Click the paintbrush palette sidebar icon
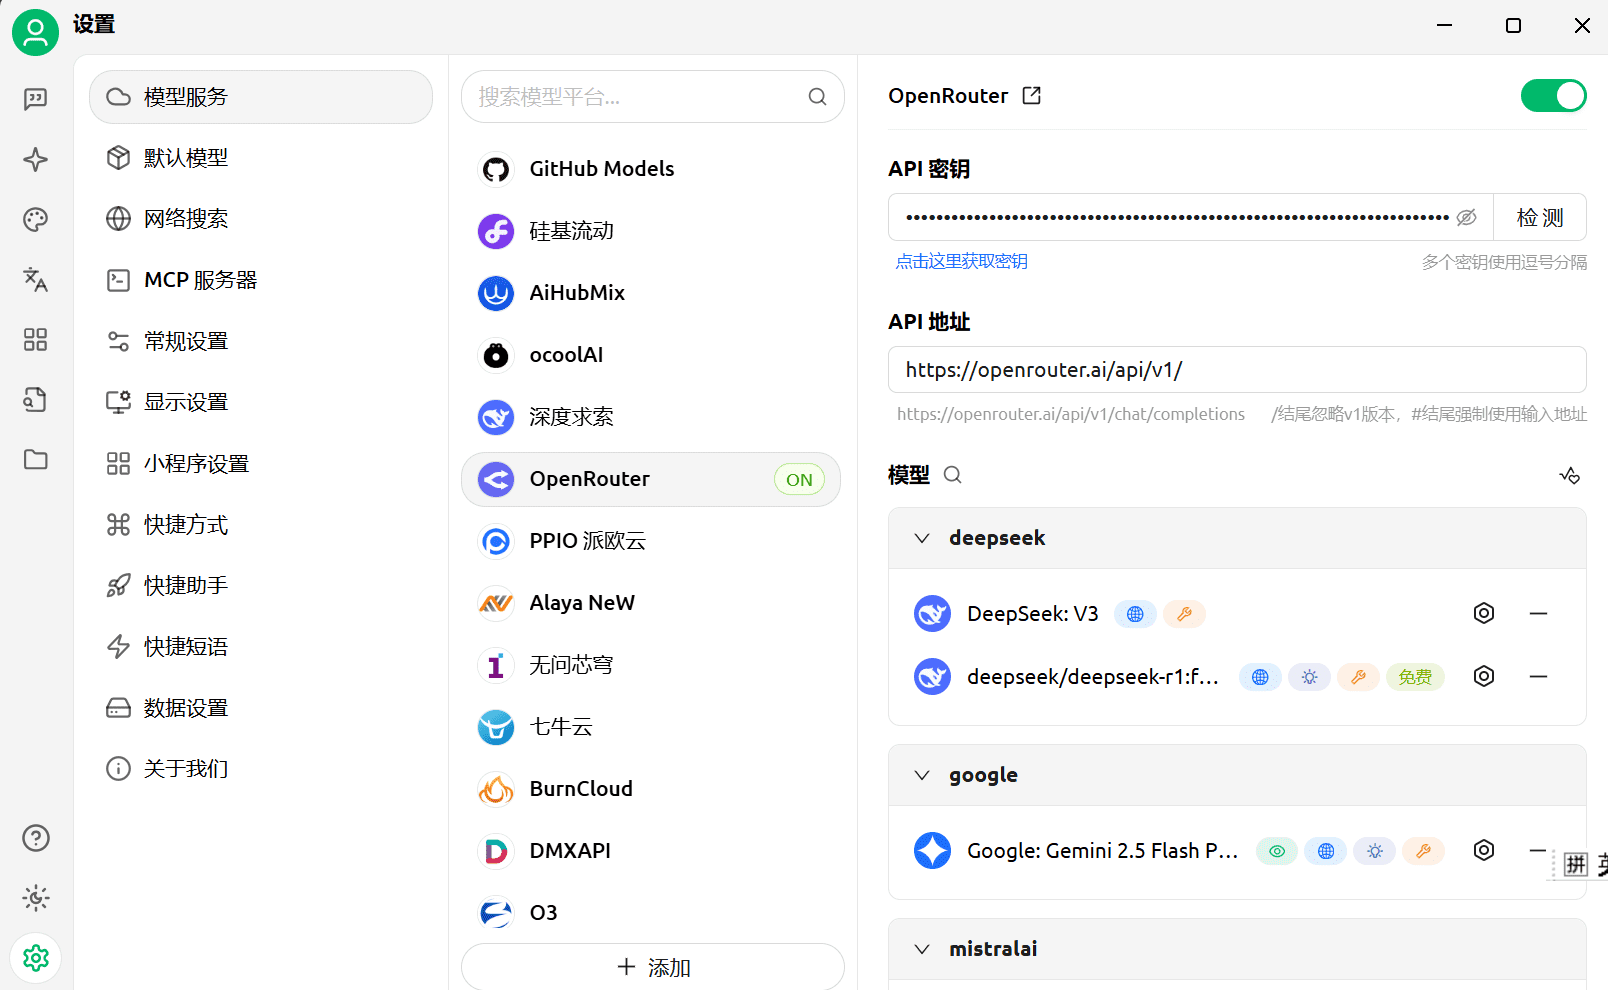This screenshot has height=990, width=1608. [35, 220]
